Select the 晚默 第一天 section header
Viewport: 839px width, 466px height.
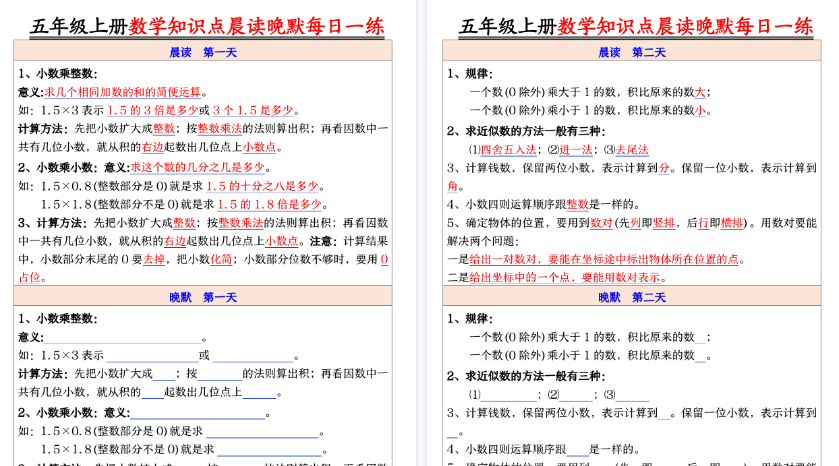point(203,297)
